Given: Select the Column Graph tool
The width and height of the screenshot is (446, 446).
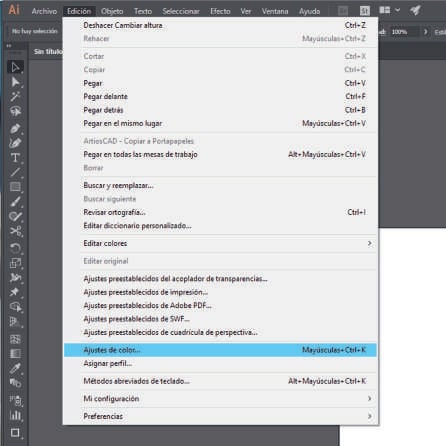Looking at the screenshot, I should coord(15,415).
